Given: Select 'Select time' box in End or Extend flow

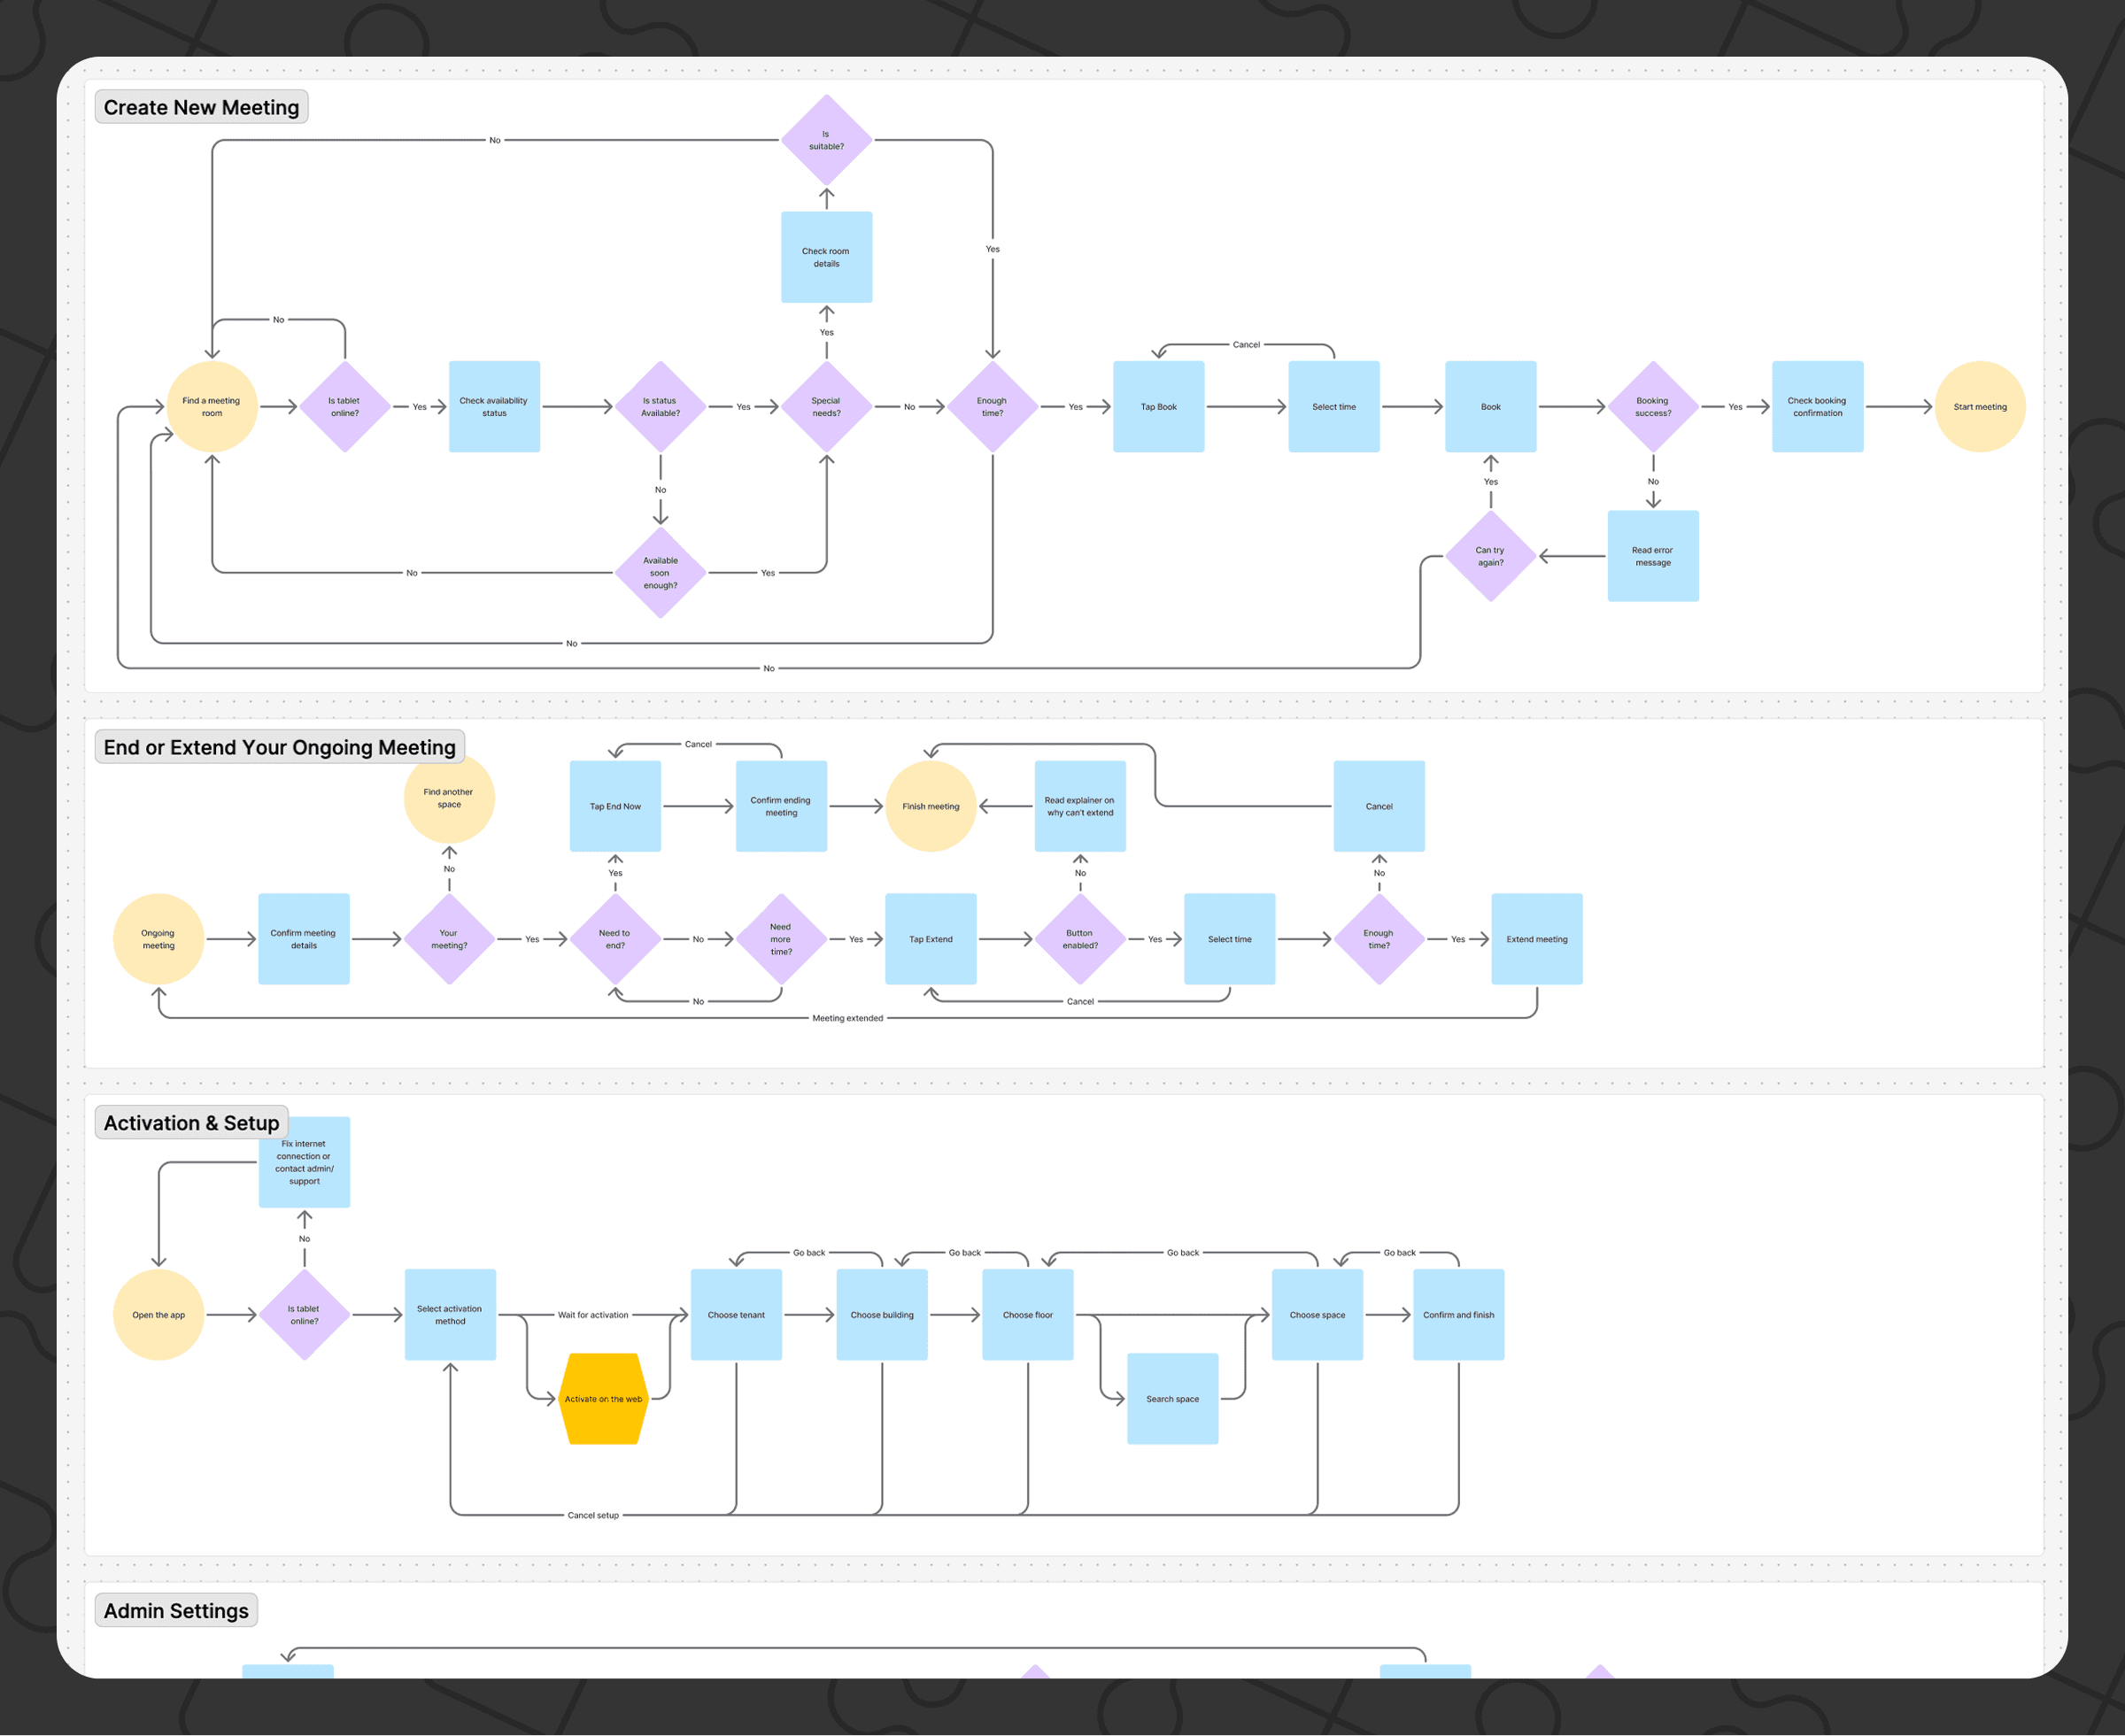Looking at the screenshot, I should pos(1230,939).
